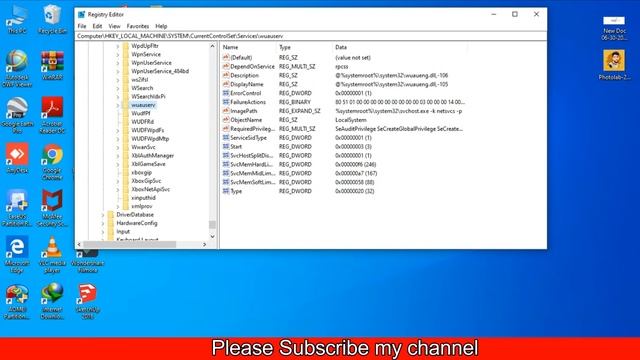Expand the WwanSvc key chevron

[x=118, y=147]
